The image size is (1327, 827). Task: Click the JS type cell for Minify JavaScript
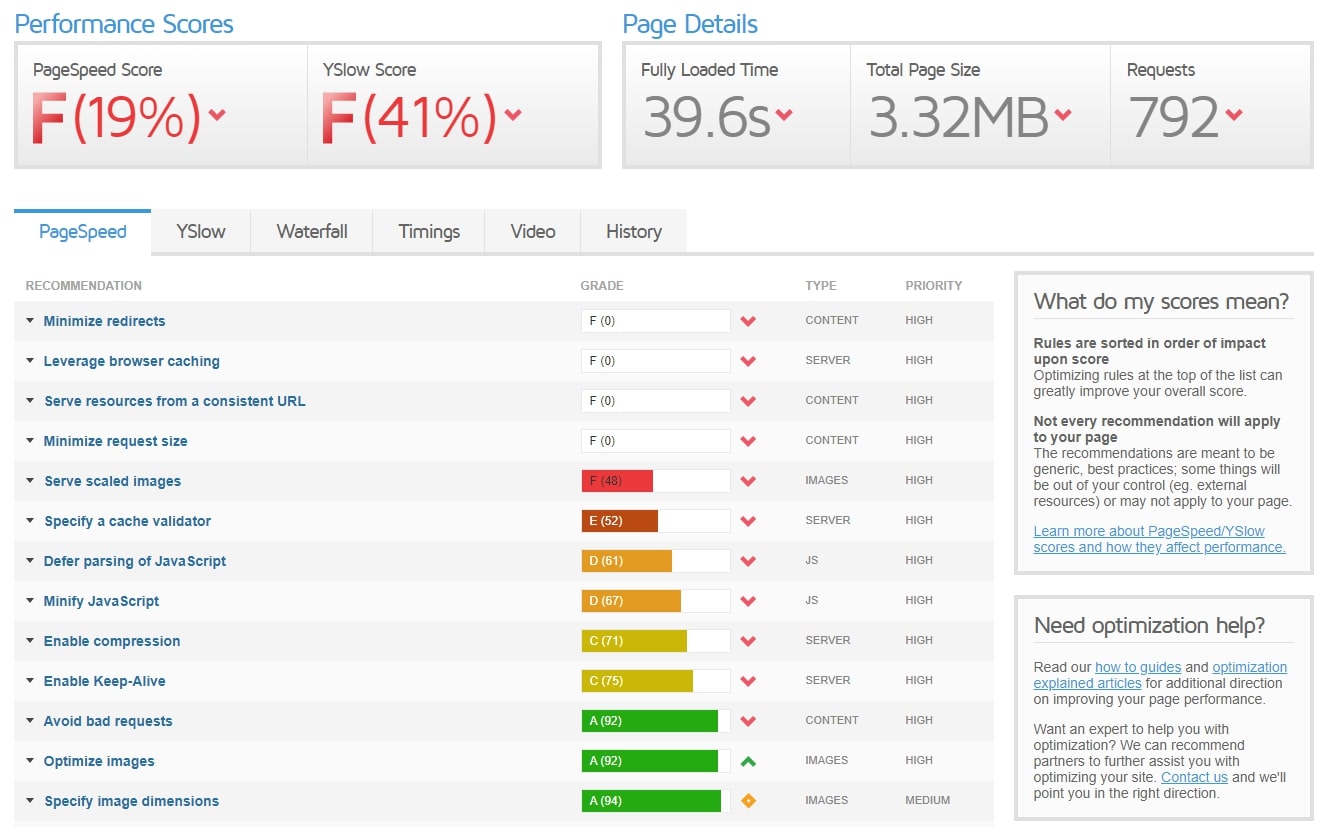812,600
